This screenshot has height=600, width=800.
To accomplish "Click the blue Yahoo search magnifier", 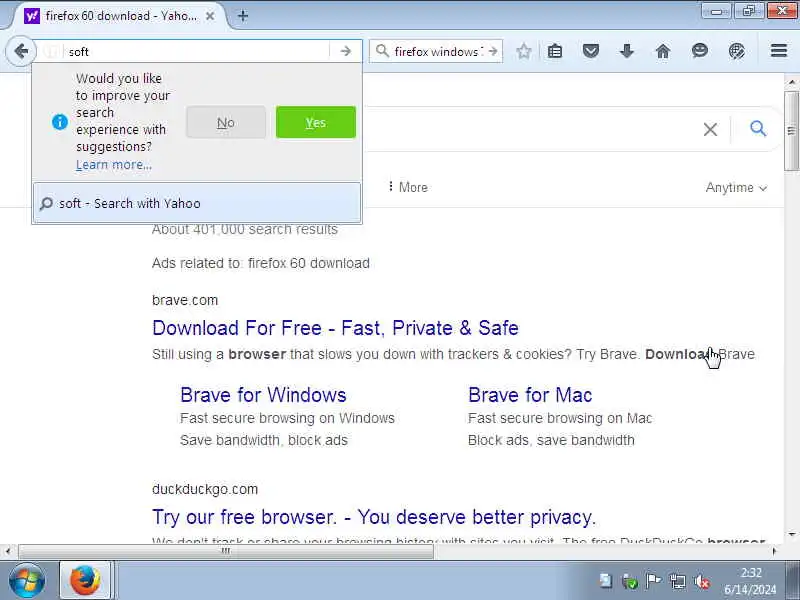I will click(758, 129).
